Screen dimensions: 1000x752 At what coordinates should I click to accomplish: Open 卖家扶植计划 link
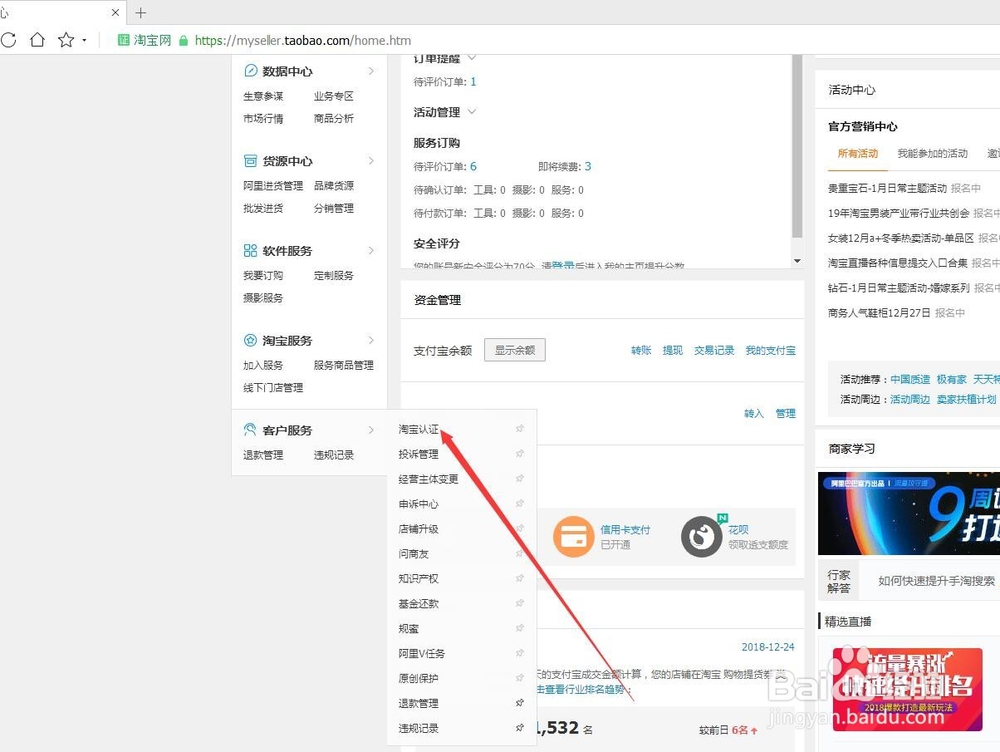pyautogui.click(x=966, y=399)
